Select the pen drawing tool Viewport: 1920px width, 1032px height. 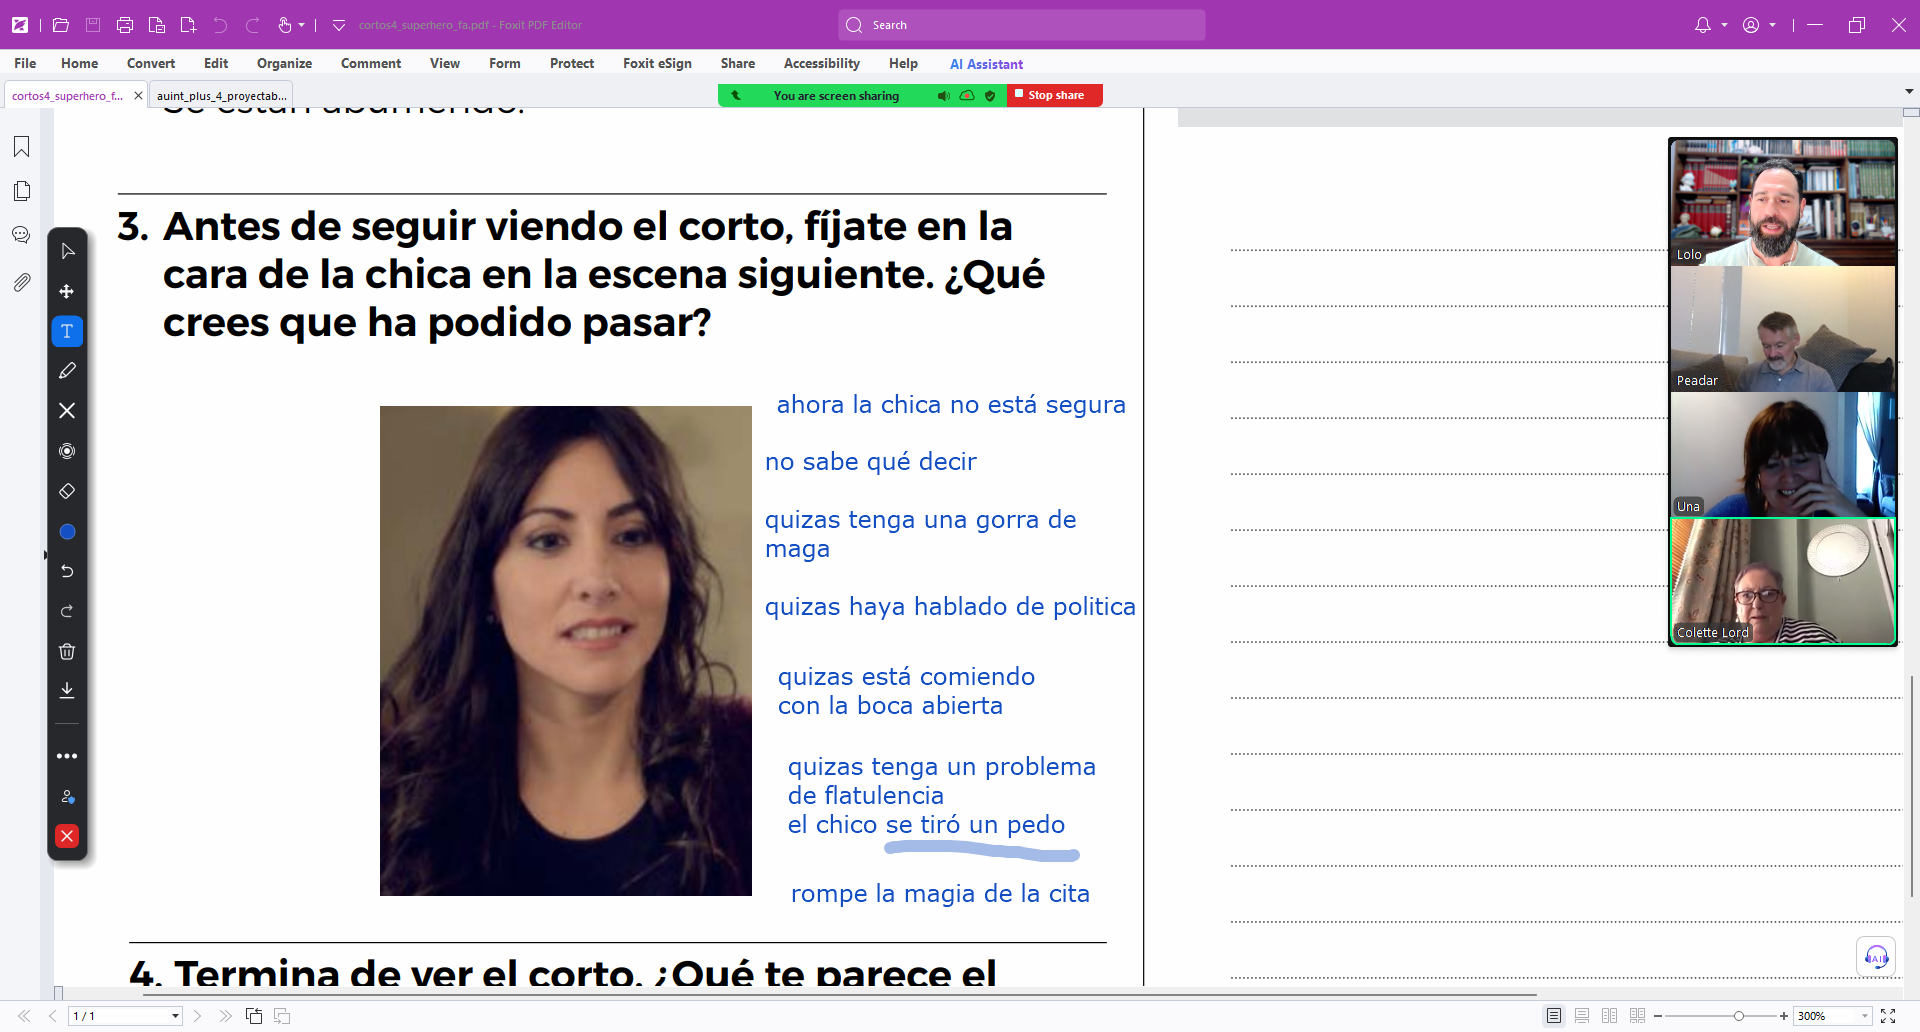click(x=67, y=371)
